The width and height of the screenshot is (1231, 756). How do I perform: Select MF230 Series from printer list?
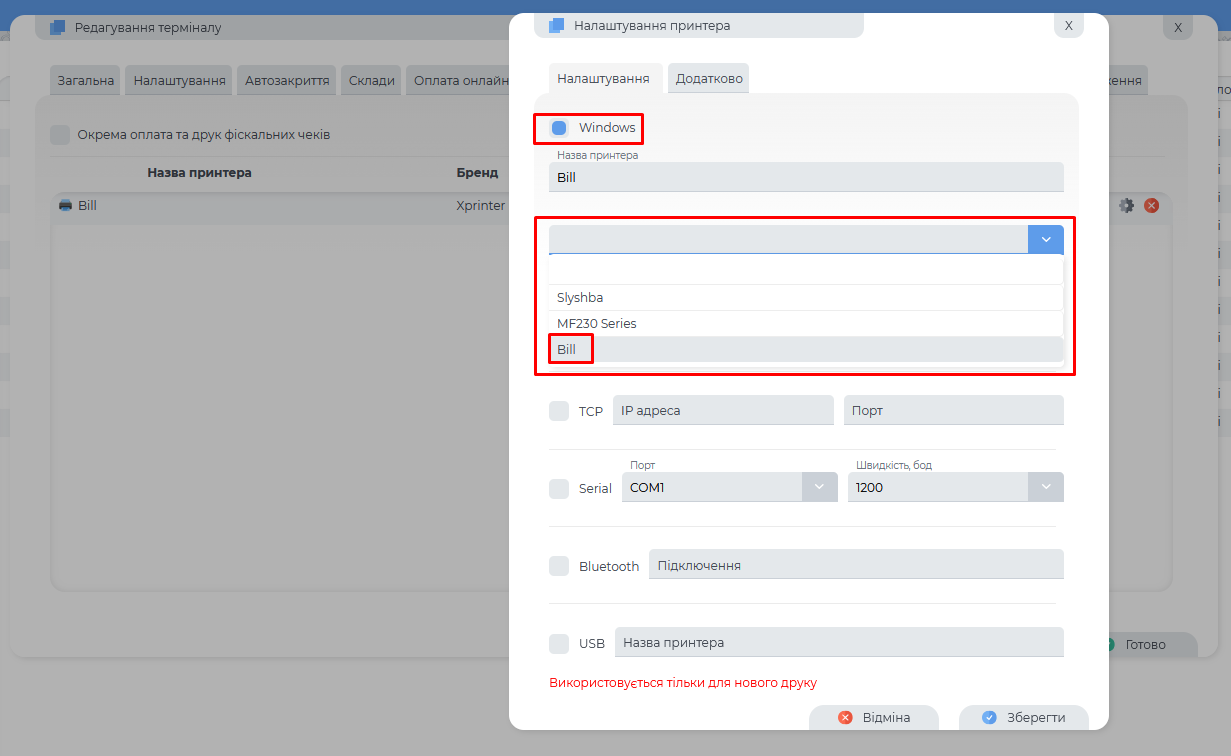[x=596, y=324]
